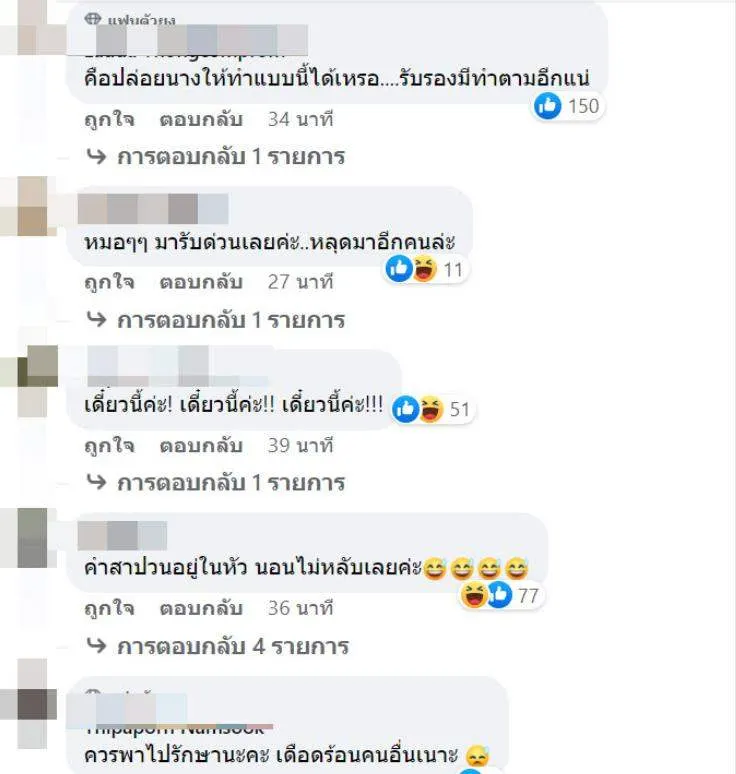The width and height of the screenshot is (736, 774).
Task: Click the laughing emoji reaction showing 11
Action: 425,270
